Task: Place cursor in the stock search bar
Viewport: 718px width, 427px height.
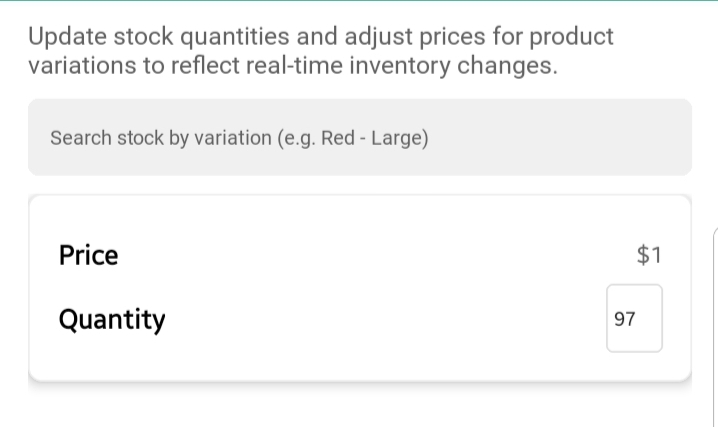Action: [240, 137]
